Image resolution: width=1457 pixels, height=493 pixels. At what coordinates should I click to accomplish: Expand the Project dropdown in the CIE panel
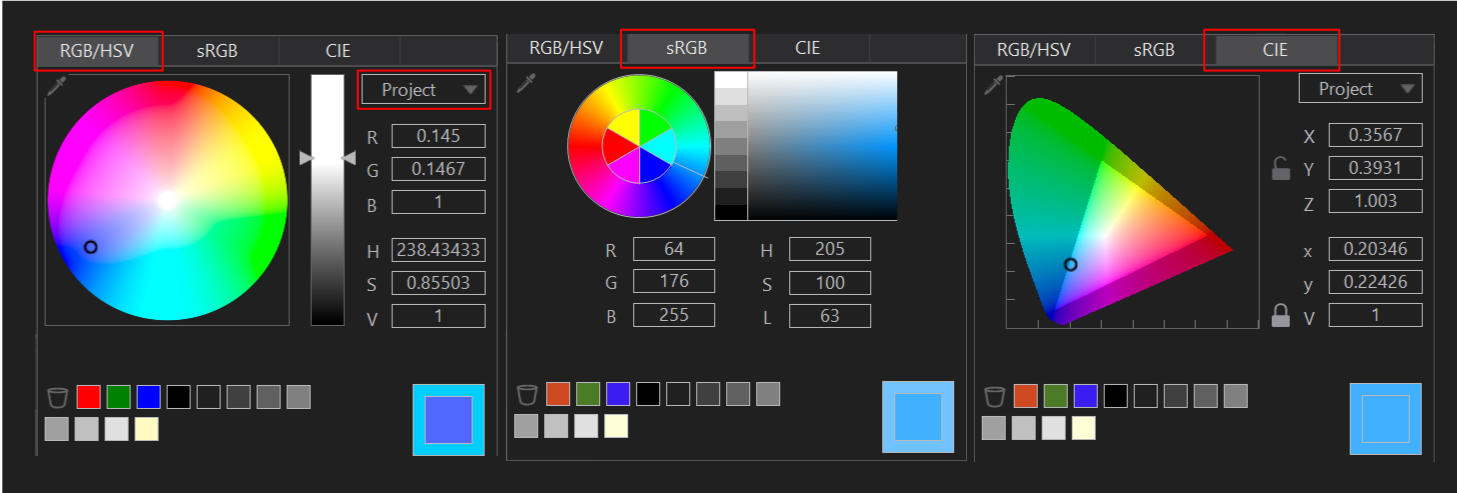1359,89
